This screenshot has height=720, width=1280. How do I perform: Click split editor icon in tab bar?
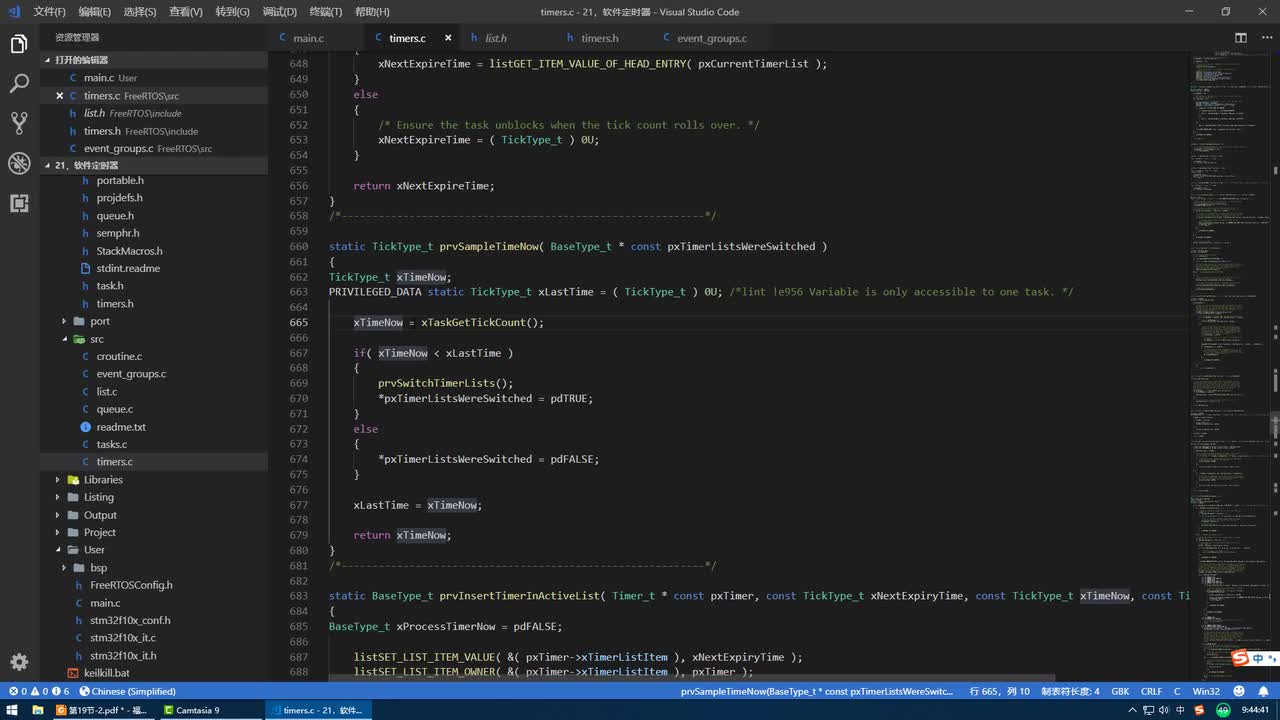[x=1240, y=38]
